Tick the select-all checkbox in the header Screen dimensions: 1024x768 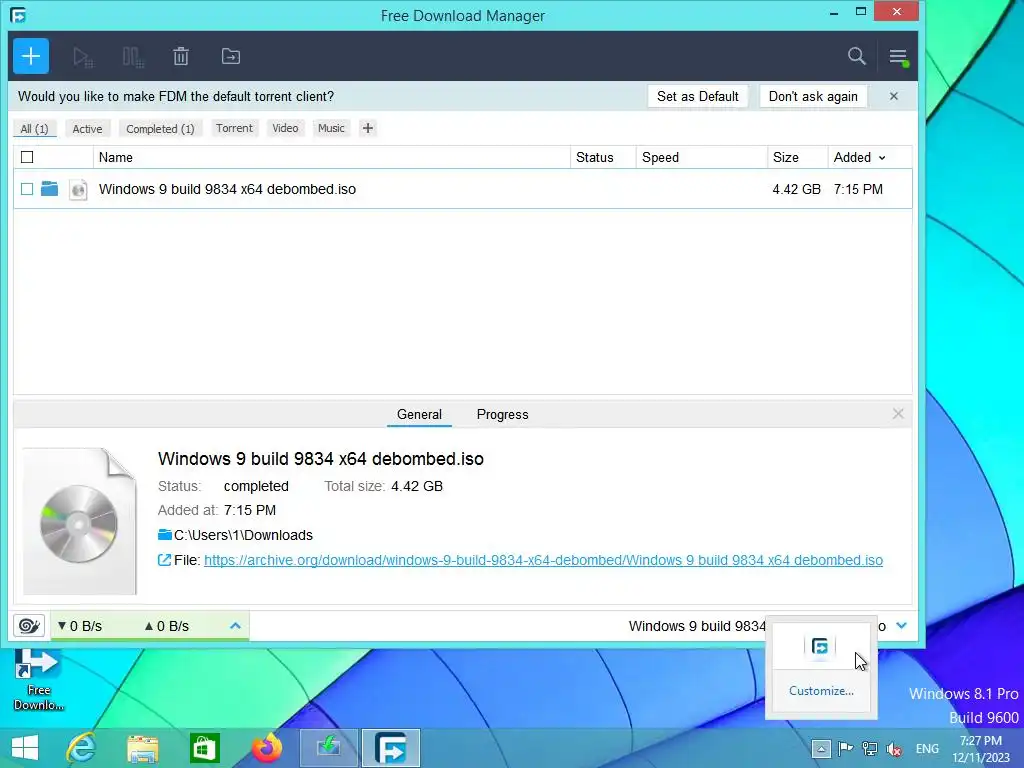coord(27,157)
